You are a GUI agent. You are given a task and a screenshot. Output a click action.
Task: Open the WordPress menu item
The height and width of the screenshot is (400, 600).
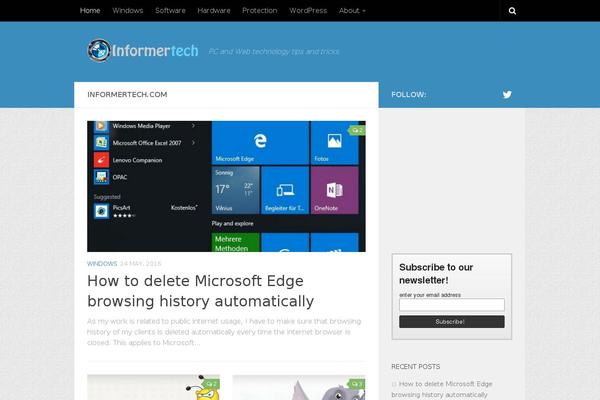(x=308, y=11)
